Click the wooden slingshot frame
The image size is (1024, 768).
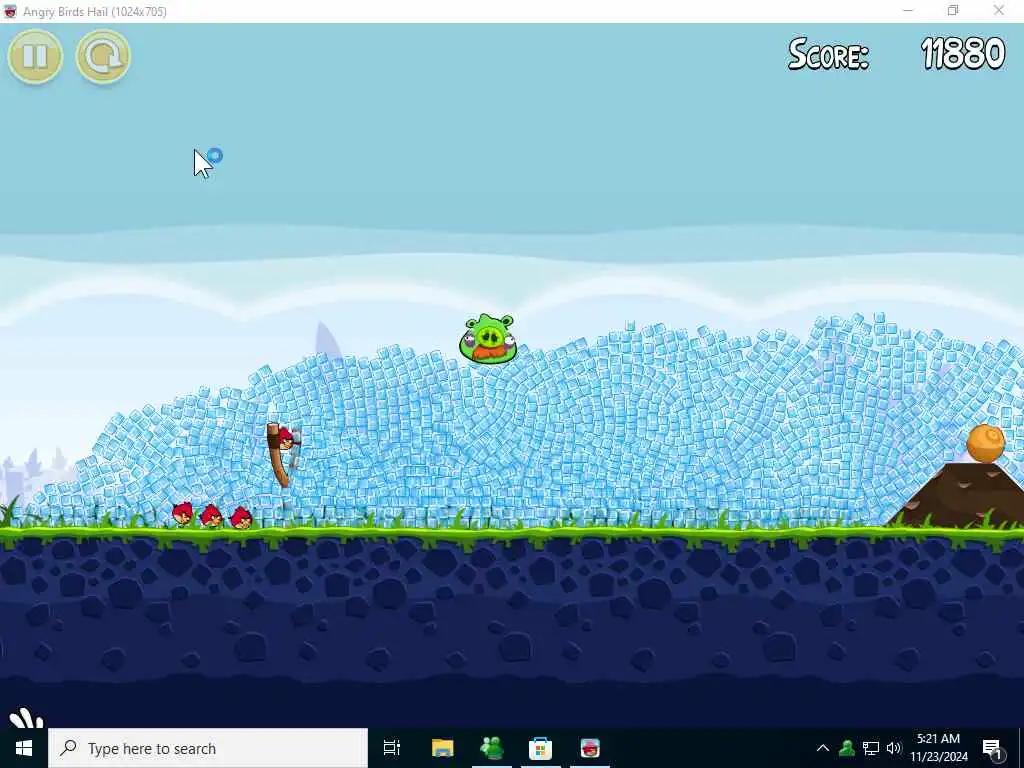click(x=279, y=457)
